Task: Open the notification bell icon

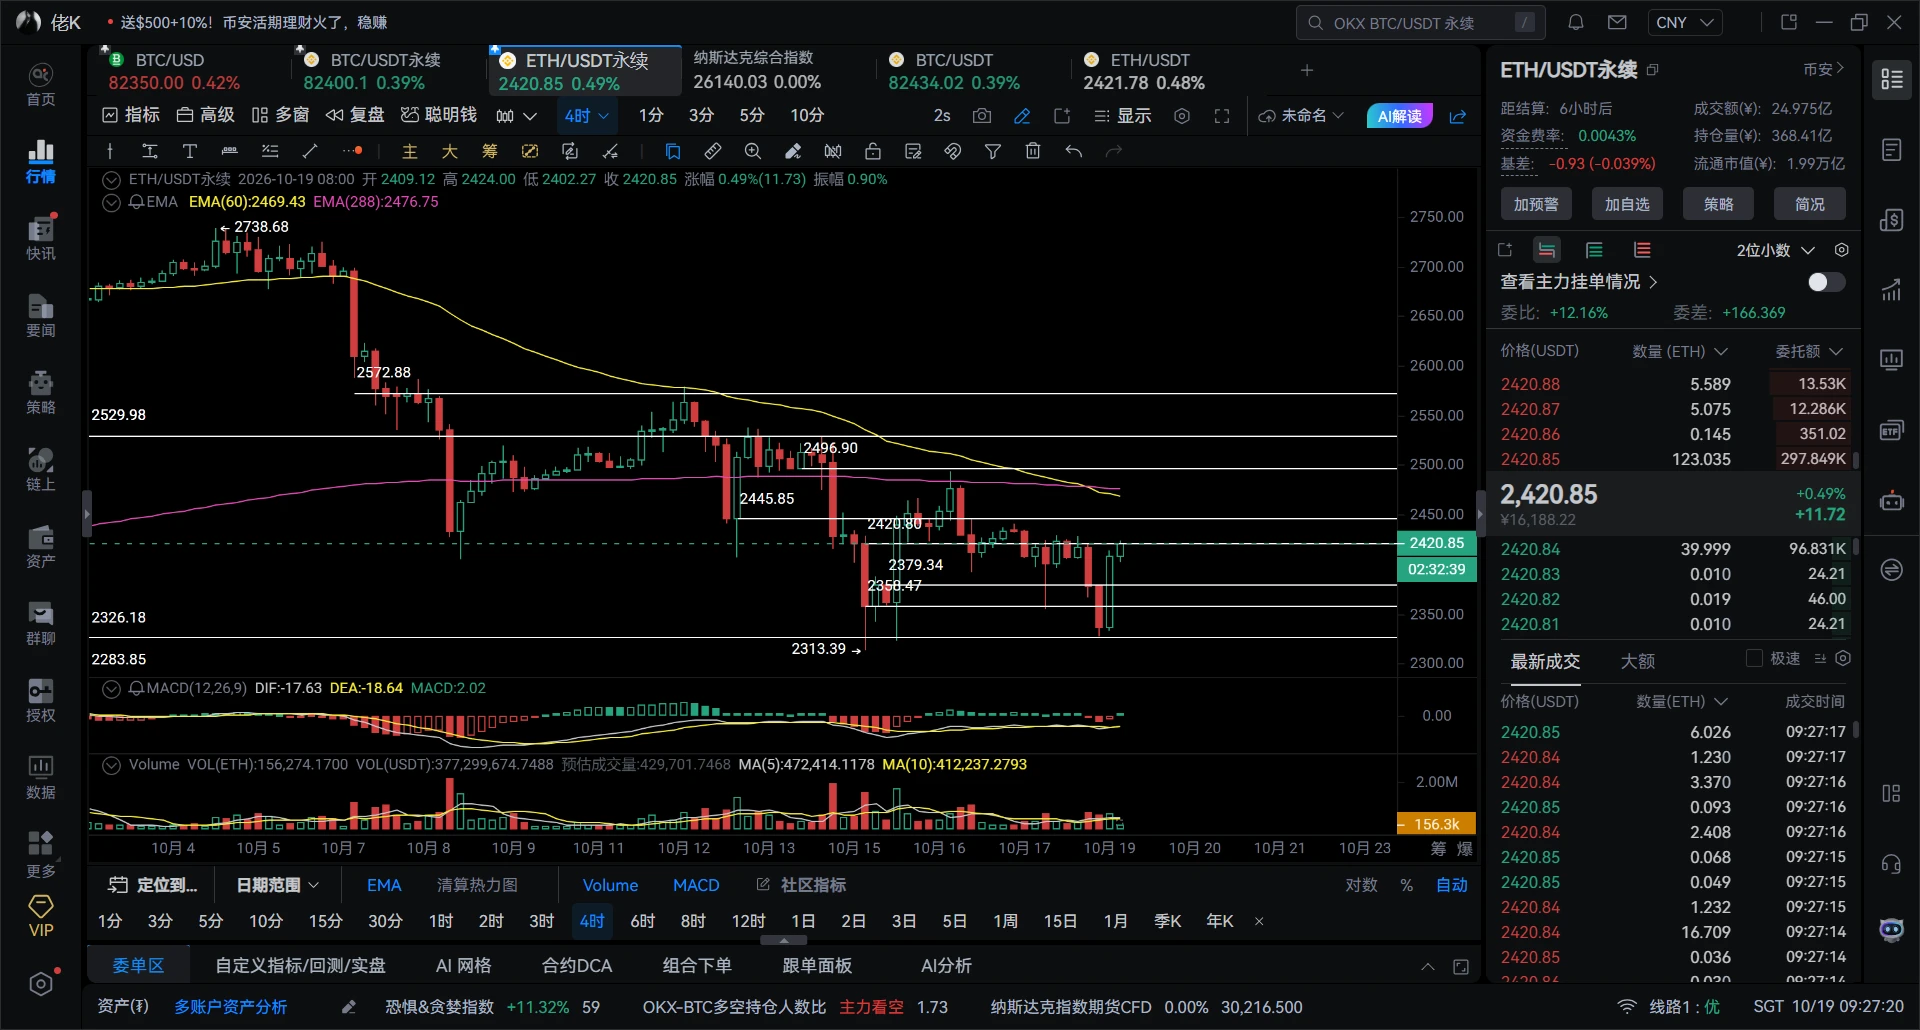Action: (x=1575, y=22)
